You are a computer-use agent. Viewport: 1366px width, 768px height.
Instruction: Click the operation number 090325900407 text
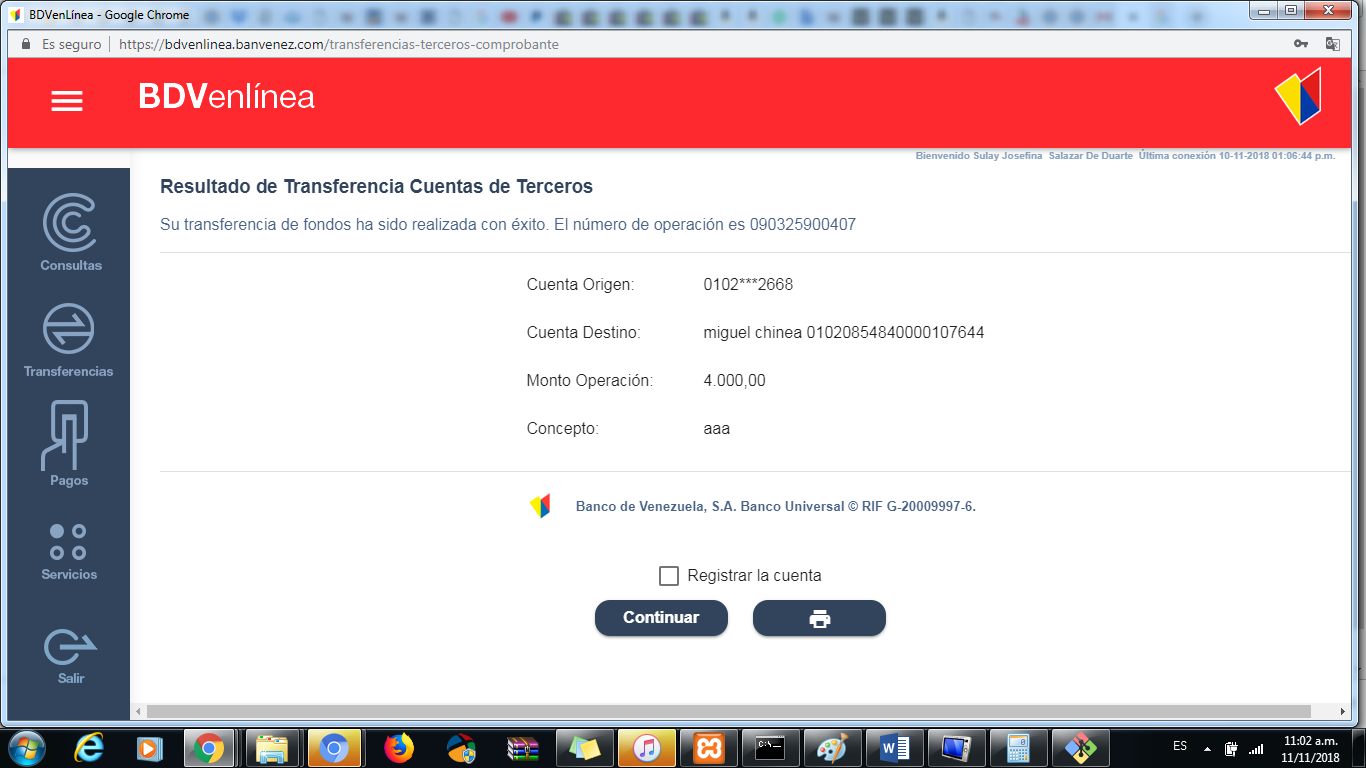[803, 224]
